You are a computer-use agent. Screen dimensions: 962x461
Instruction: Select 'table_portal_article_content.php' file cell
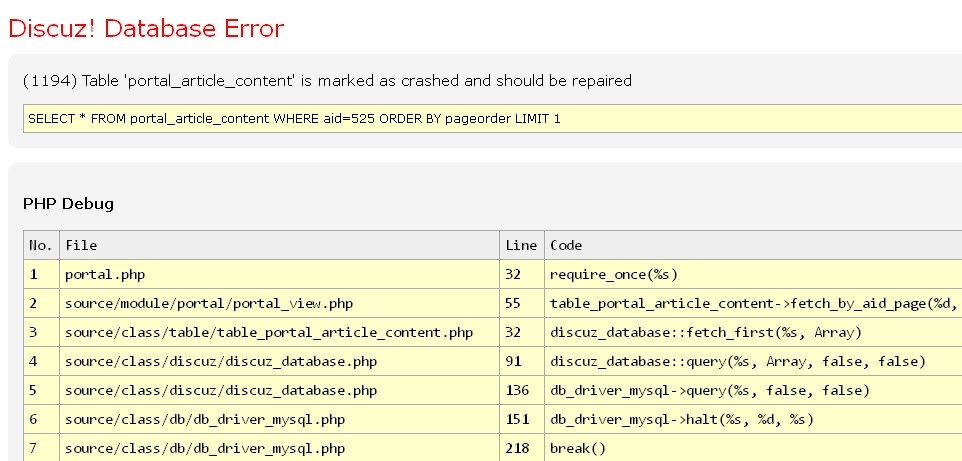coord(280,333)
